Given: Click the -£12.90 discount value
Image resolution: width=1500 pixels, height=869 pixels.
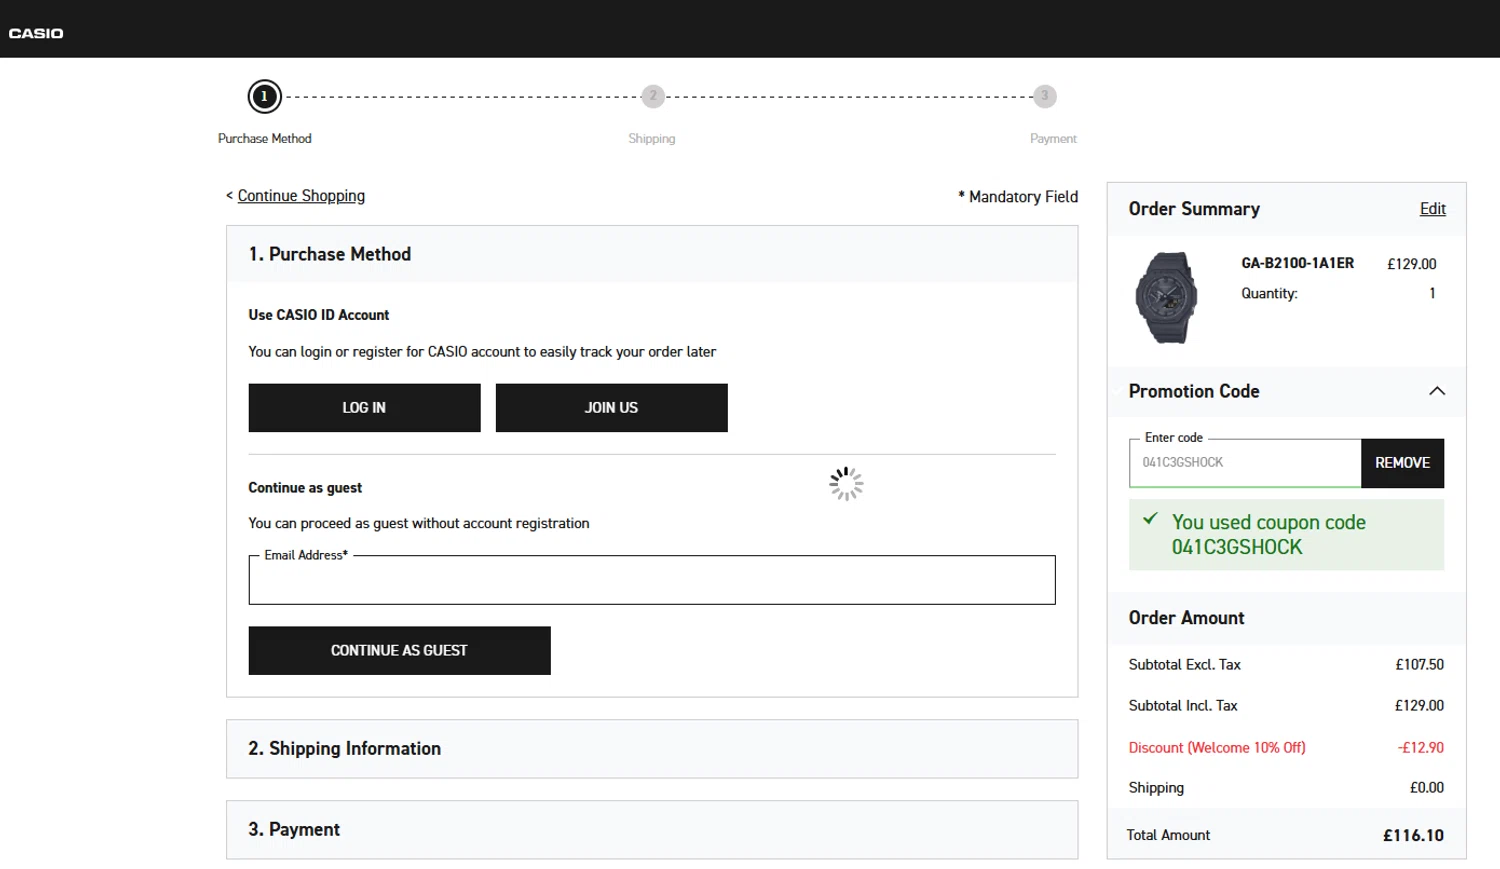Looking at the screenshot, I should tap(1421, 748).
